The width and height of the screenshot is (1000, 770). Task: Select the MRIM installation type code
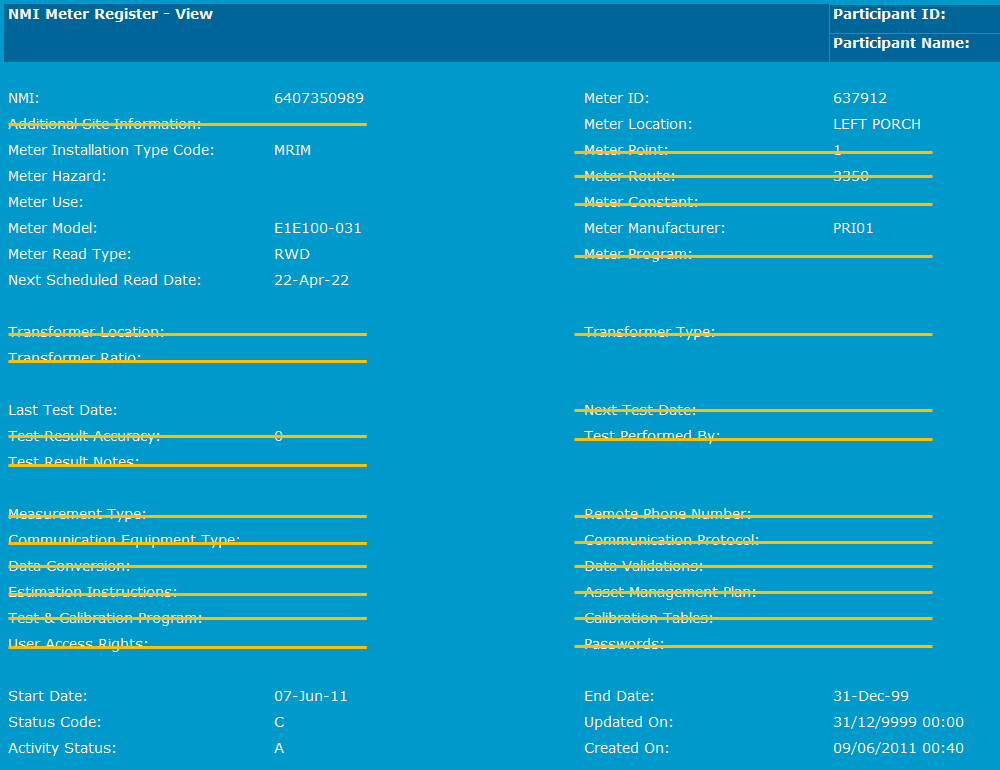pyautogui.click(x=293, y=150)
